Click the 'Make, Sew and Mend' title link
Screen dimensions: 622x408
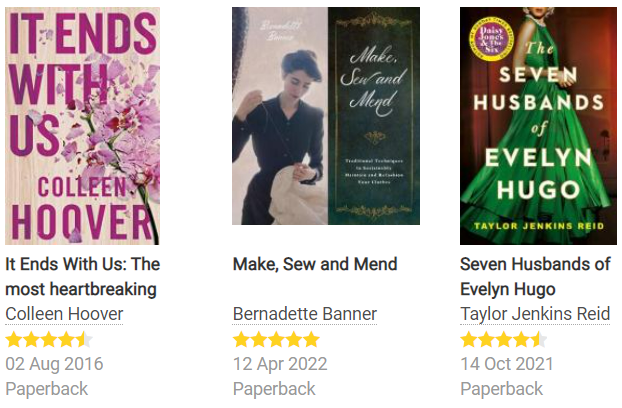pyautogui.click(x=315, y=264)
